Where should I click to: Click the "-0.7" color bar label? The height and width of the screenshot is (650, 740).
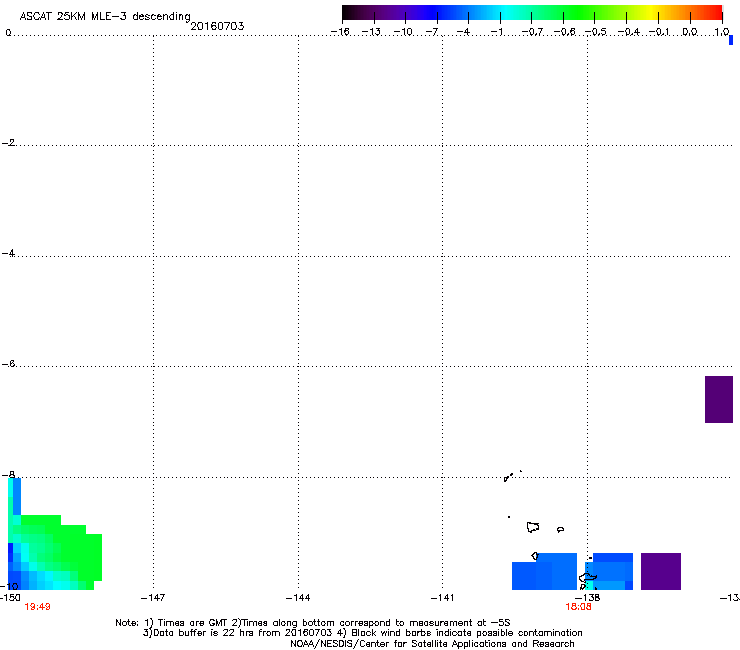point(532,32)
